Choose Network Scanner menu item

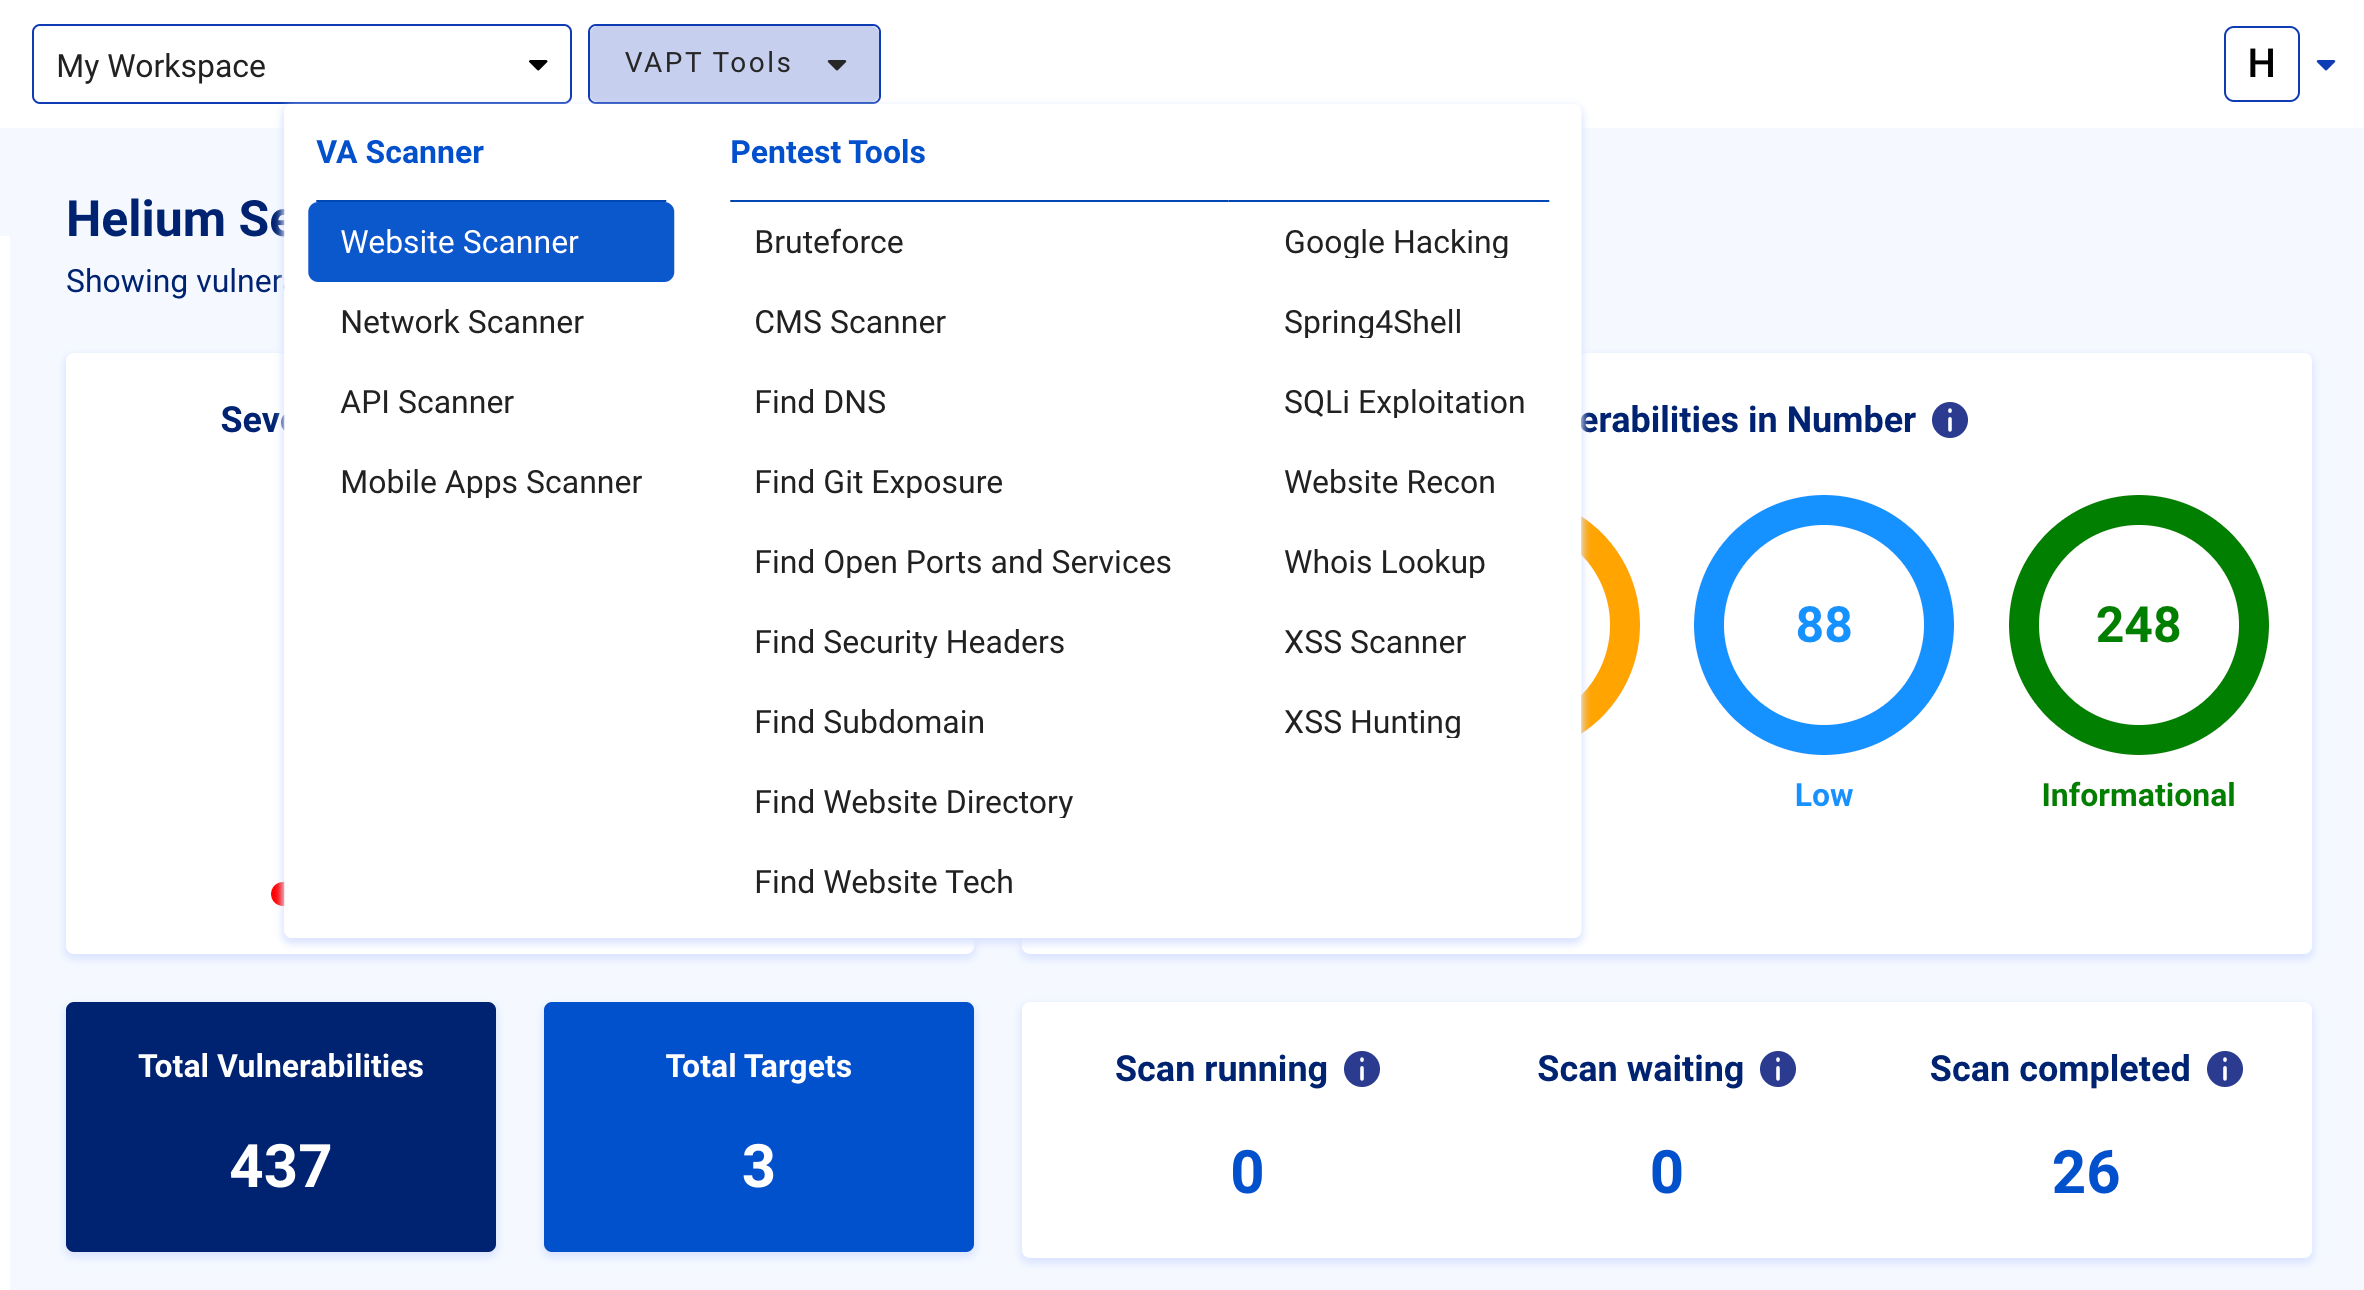point(461,322)
